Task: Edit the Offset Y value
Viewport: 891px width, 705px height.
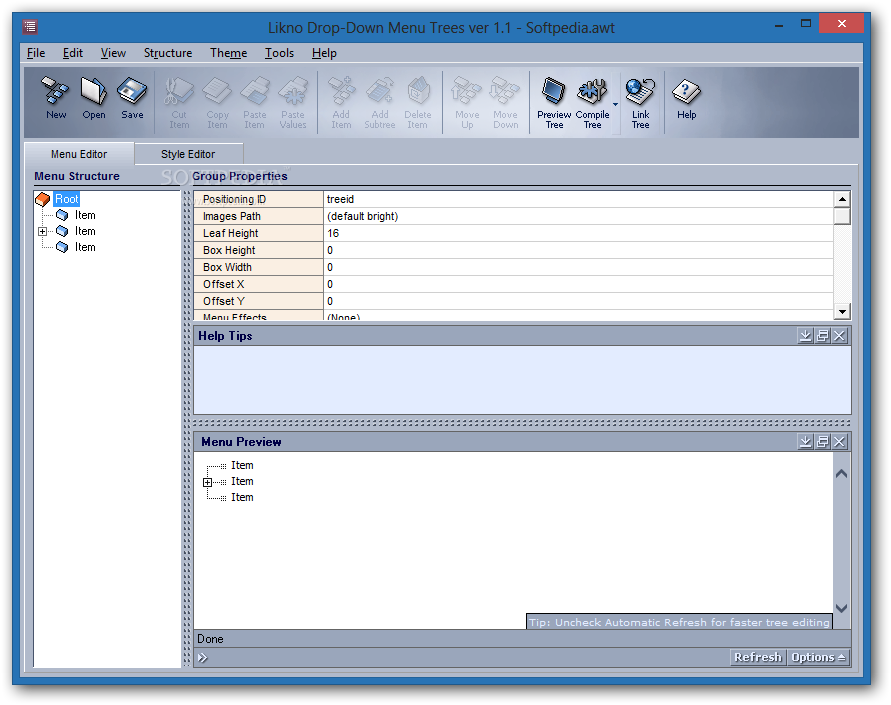Action: (x=578, y=301)
